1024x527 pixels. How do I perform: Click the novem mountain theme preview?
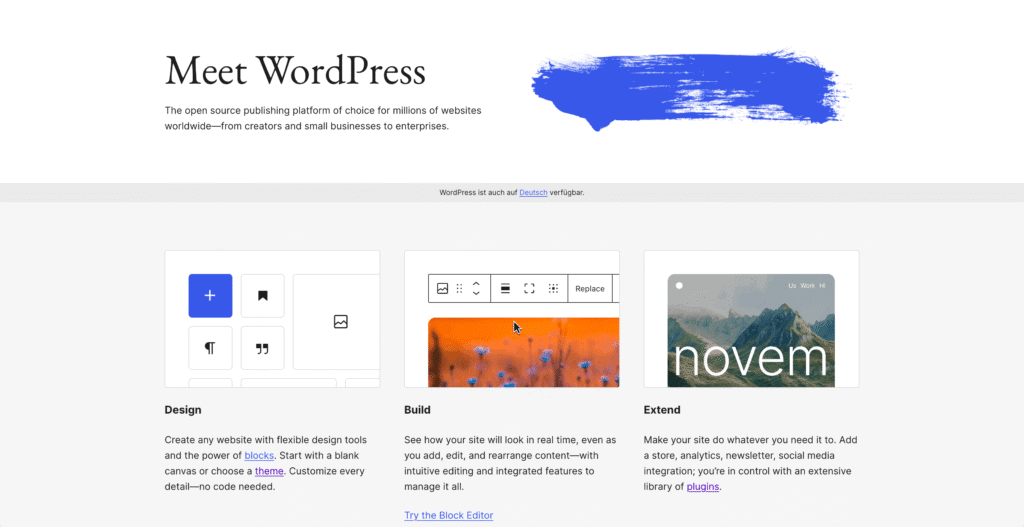click(751, 330)
